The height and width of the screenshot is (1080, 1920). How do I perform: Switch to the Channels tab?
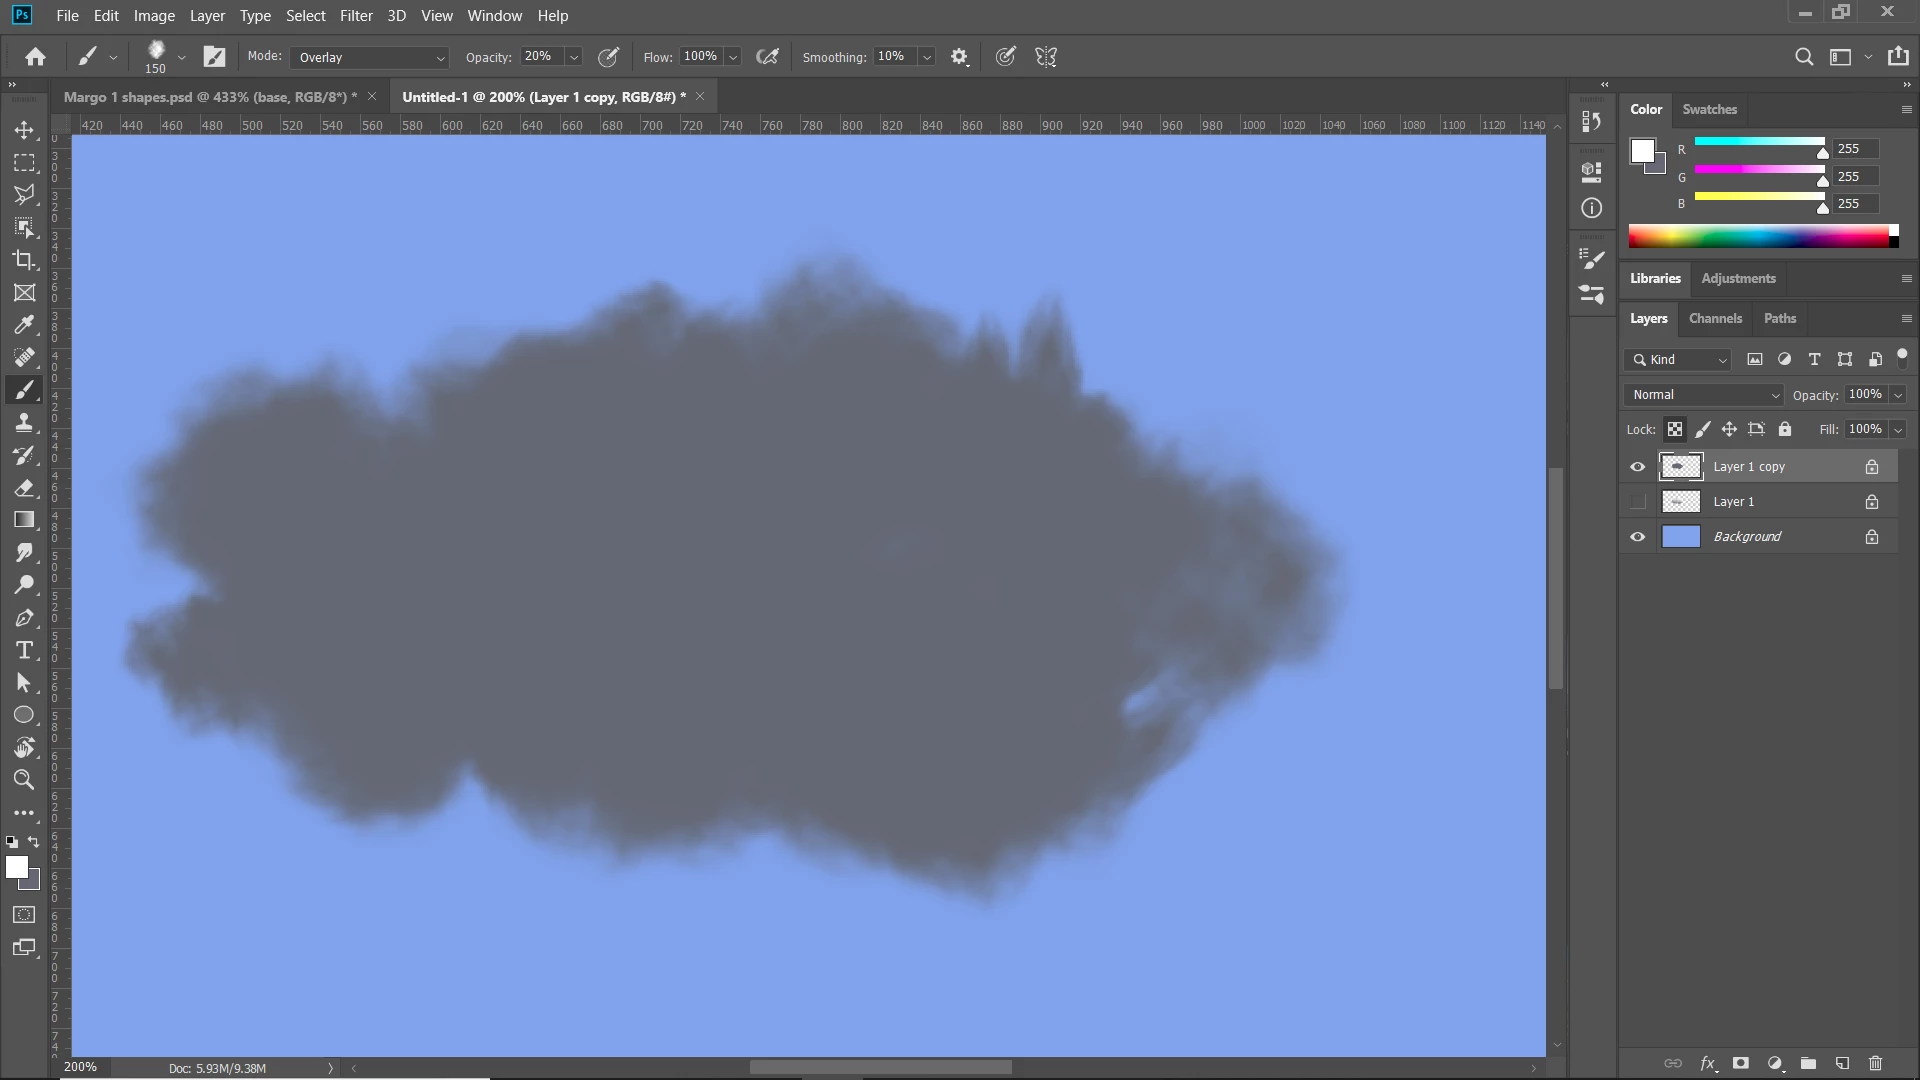click(1715, 318)
